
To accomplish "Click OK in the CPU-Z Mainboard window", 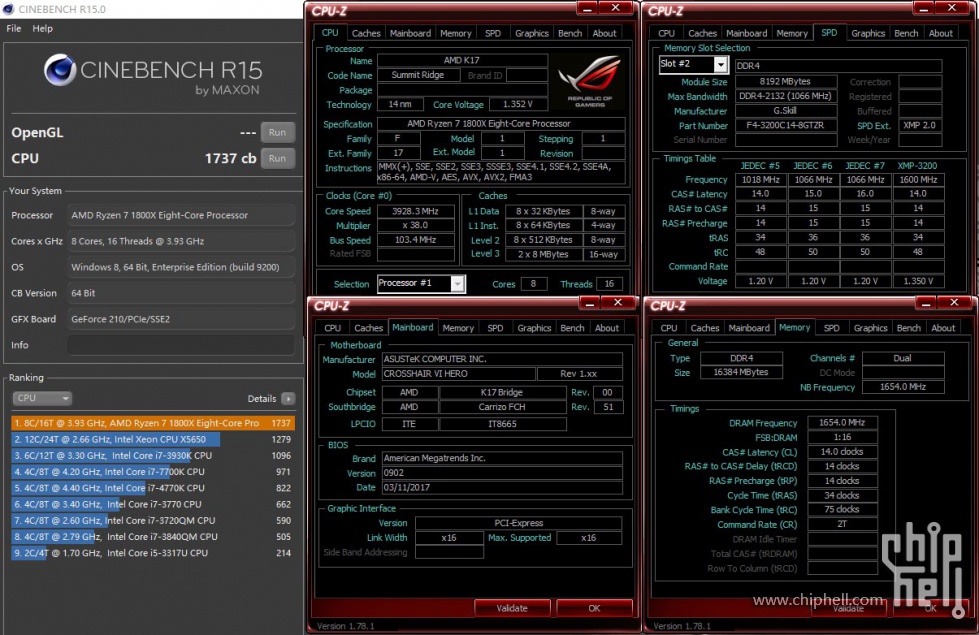I will [x=594, y=608].
